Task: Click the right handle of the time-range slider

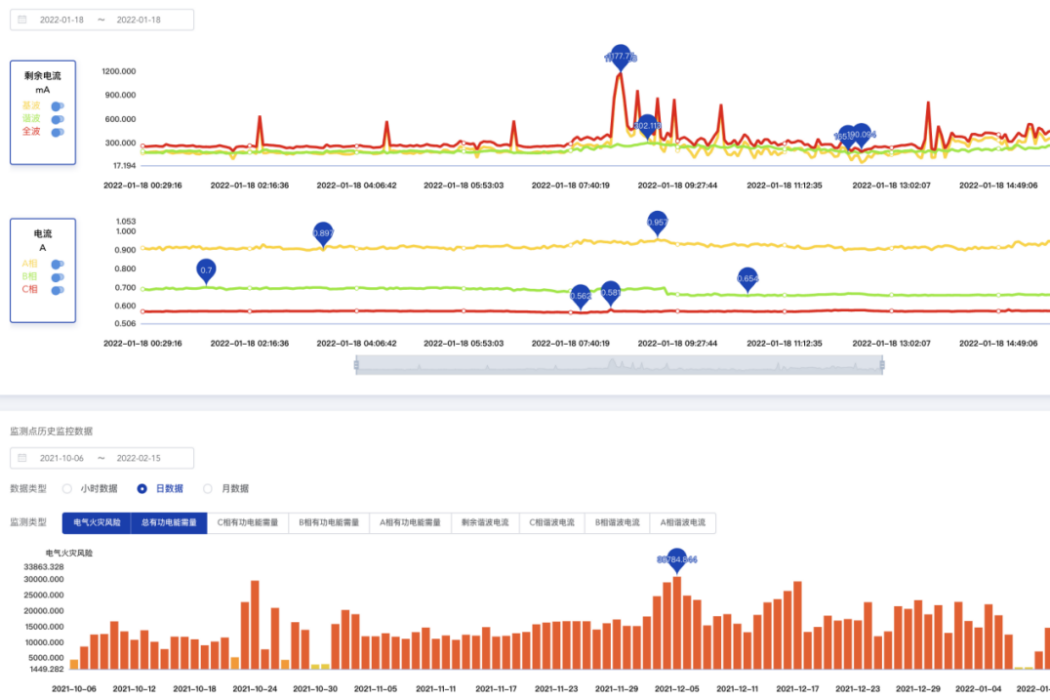Action: [882, 364]
